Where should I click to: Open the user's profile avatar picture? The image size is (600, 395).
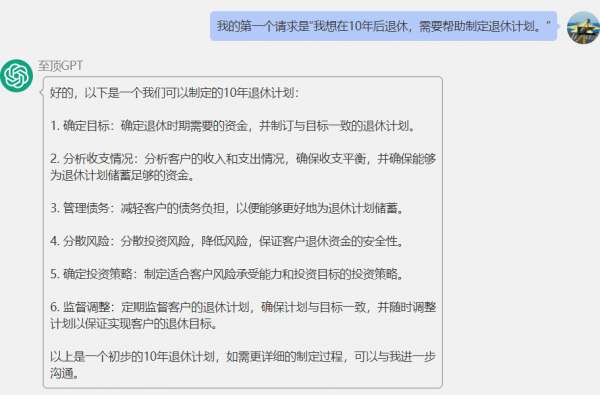coord(583,28)
